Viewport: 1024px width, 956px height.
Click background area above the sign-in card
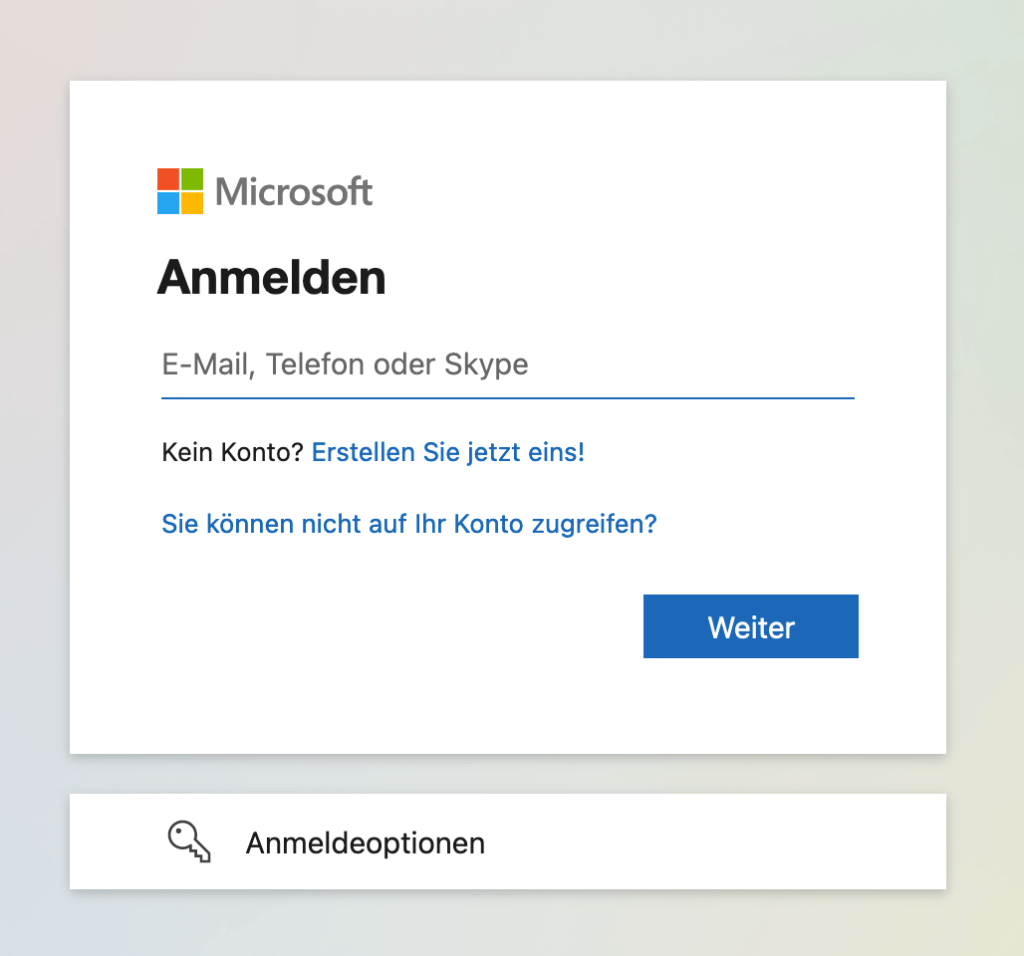click(x=507, y=40)
